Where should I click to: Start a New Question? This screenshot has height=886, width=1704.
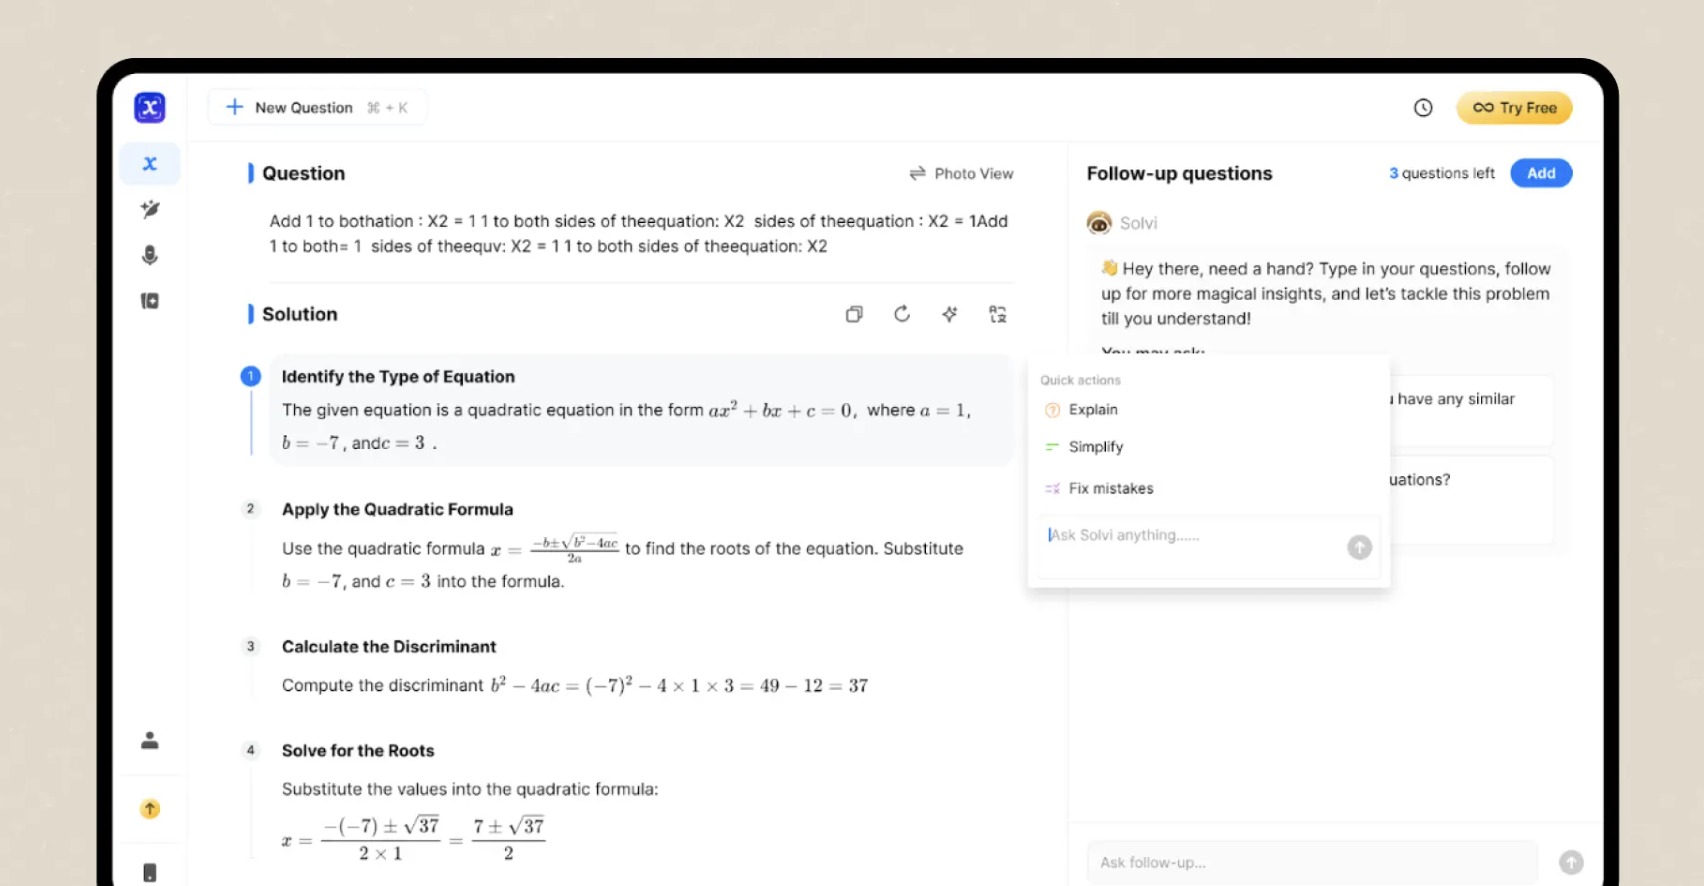(x=317, y=107)
